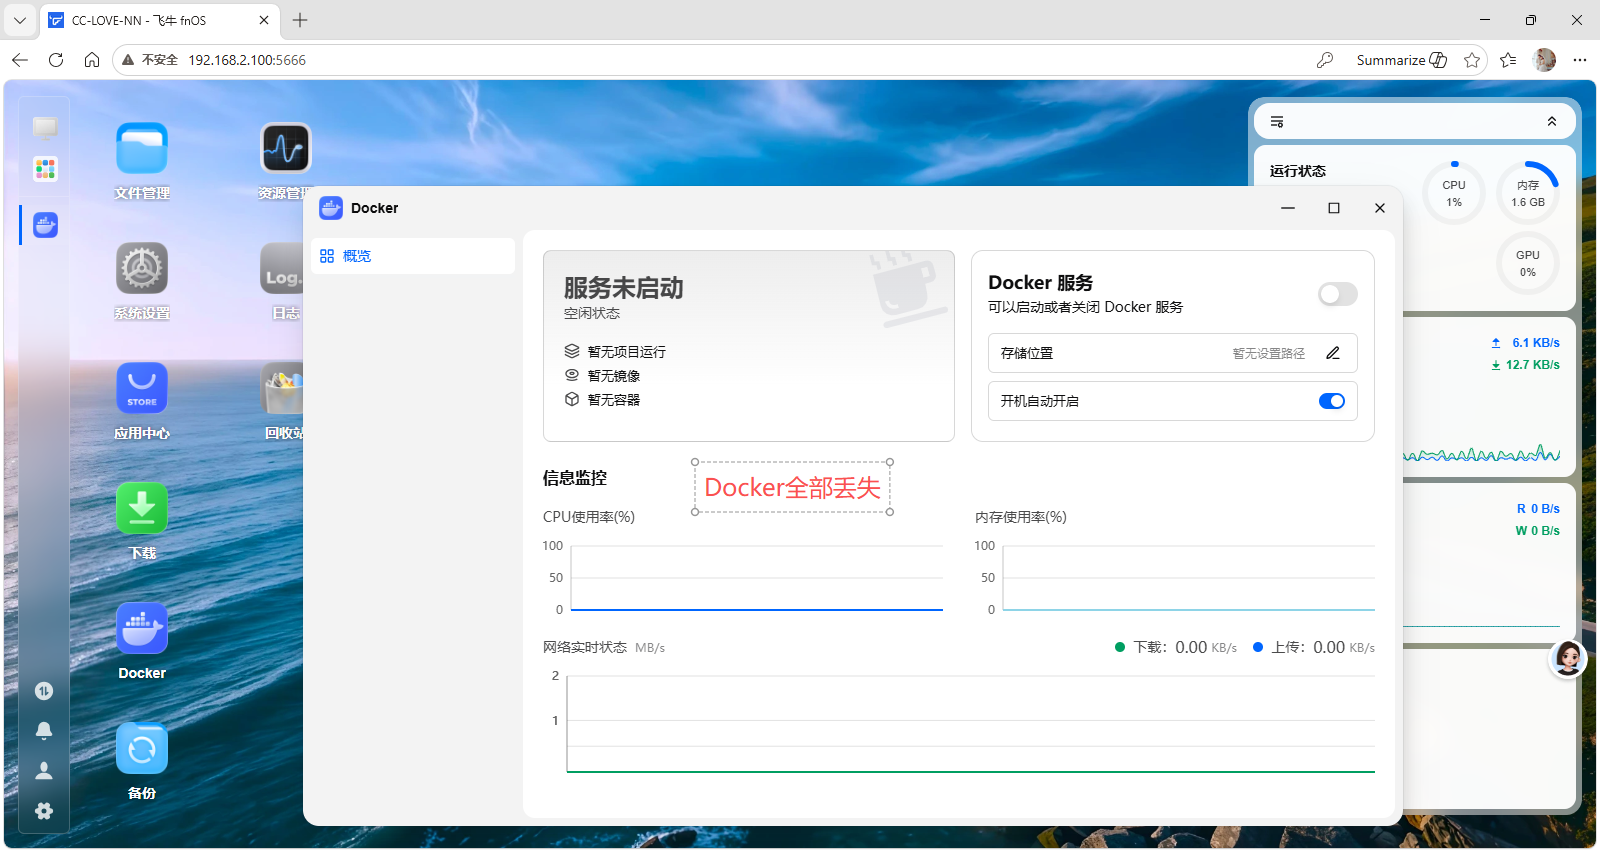This screenshot has height=852, width=1600.
Task: Open the browser tab list dropdown
Action: tap(20, 20)
